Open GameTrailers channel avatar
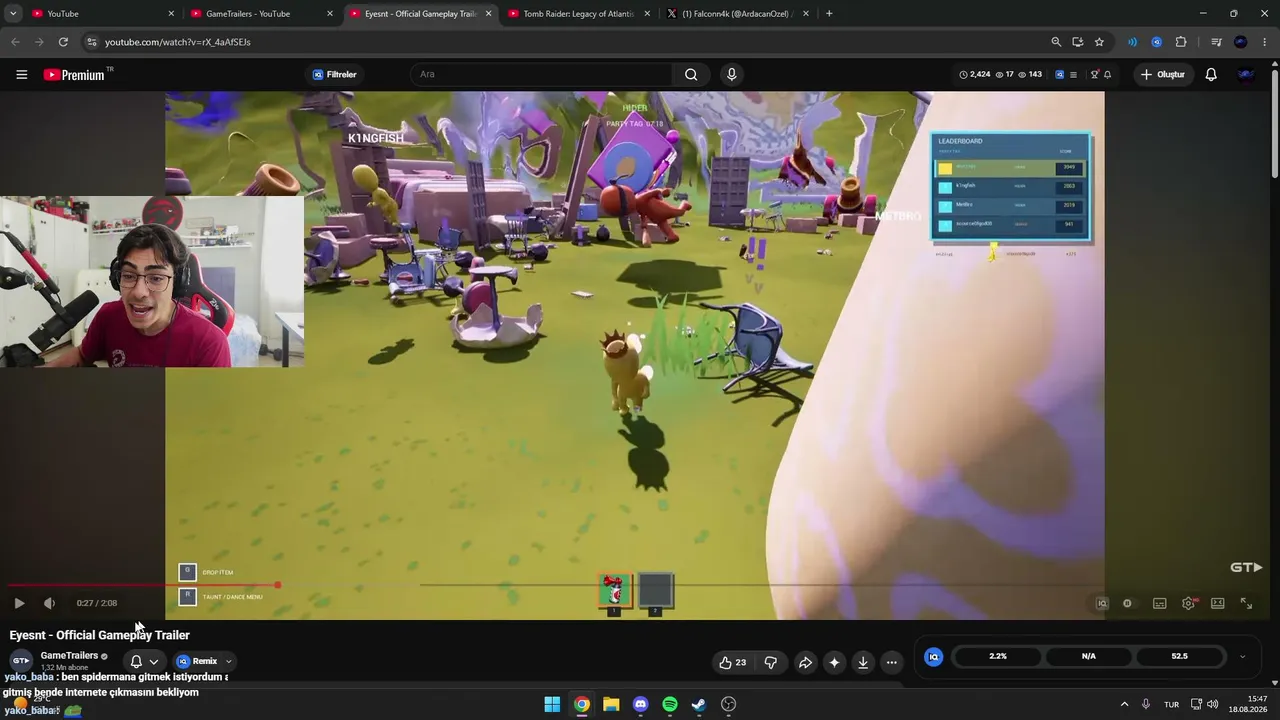Screen dimensions: 1280x720 20,661
